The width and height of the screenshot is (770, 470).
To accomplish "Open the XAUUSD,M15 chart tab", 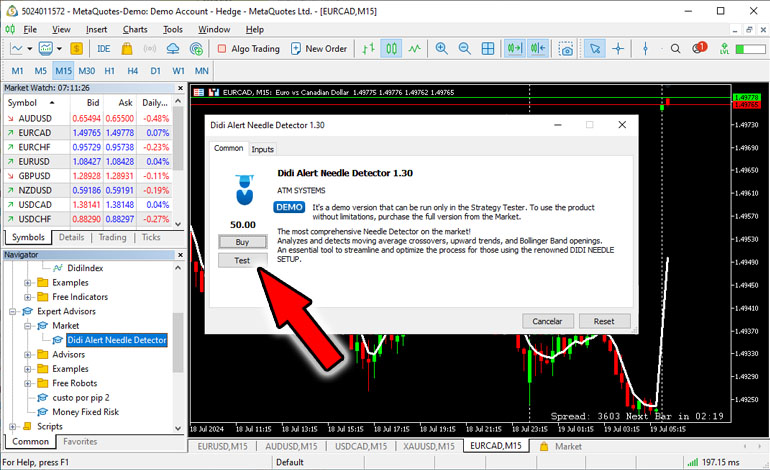I will click(429, 446).
